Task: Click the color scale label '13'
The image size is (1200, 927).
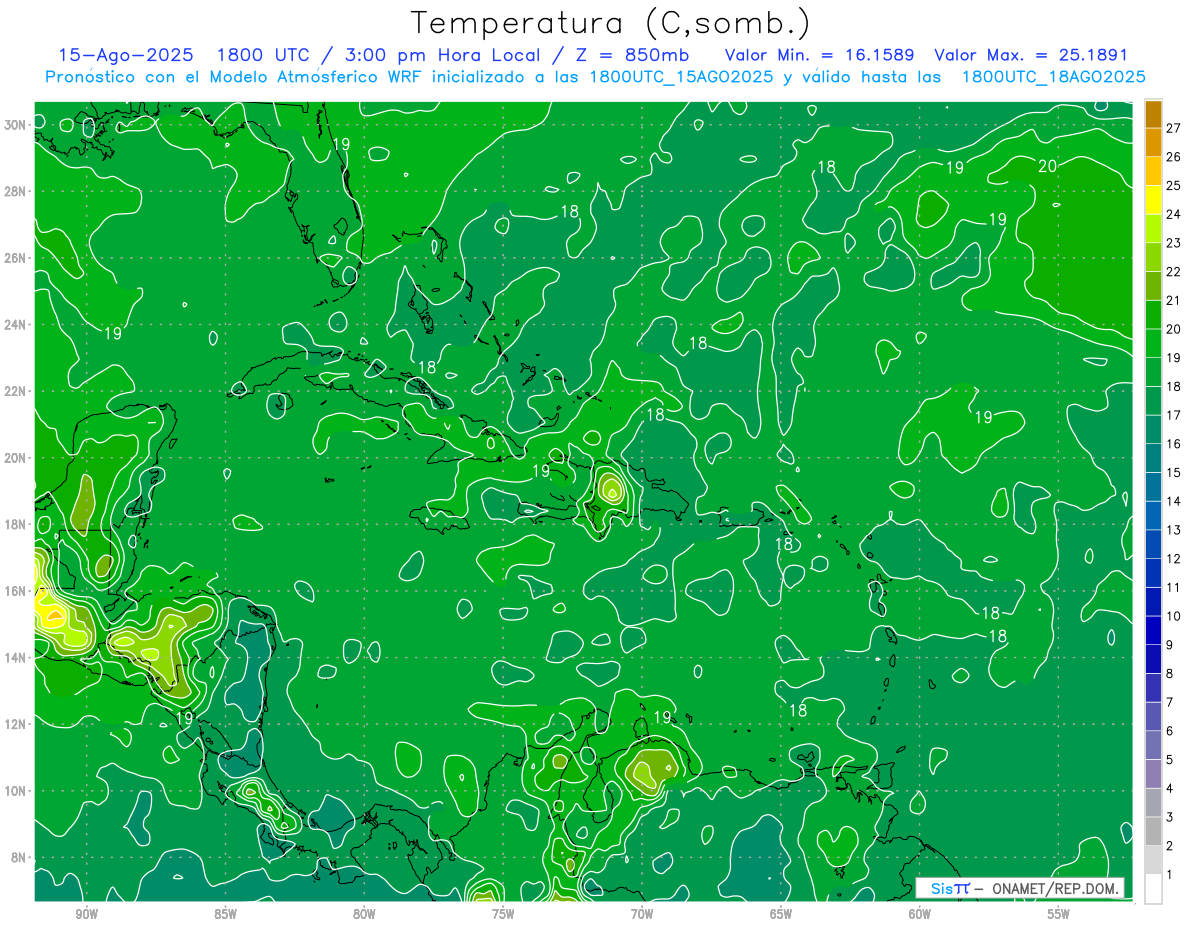Action: click(x=1174, y=530)
